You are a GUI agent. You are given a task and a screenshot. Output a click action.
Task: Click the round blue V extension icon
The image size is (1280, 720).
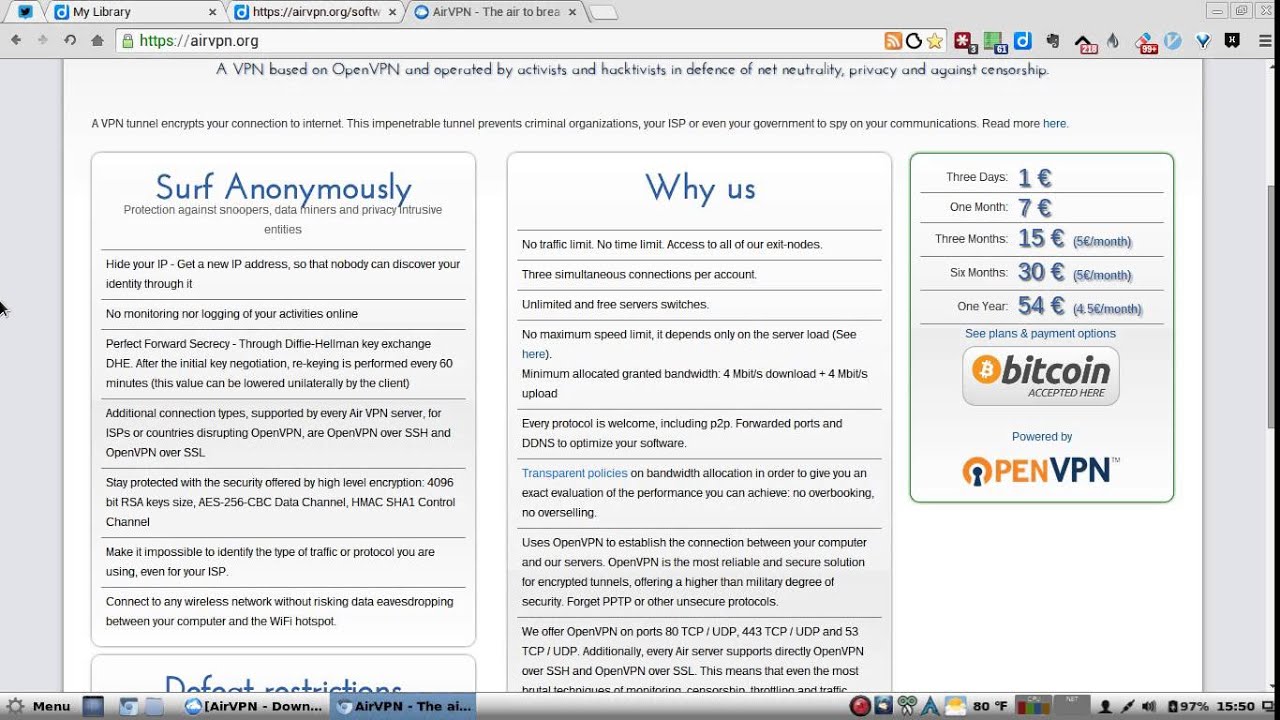click(1173, 41)
